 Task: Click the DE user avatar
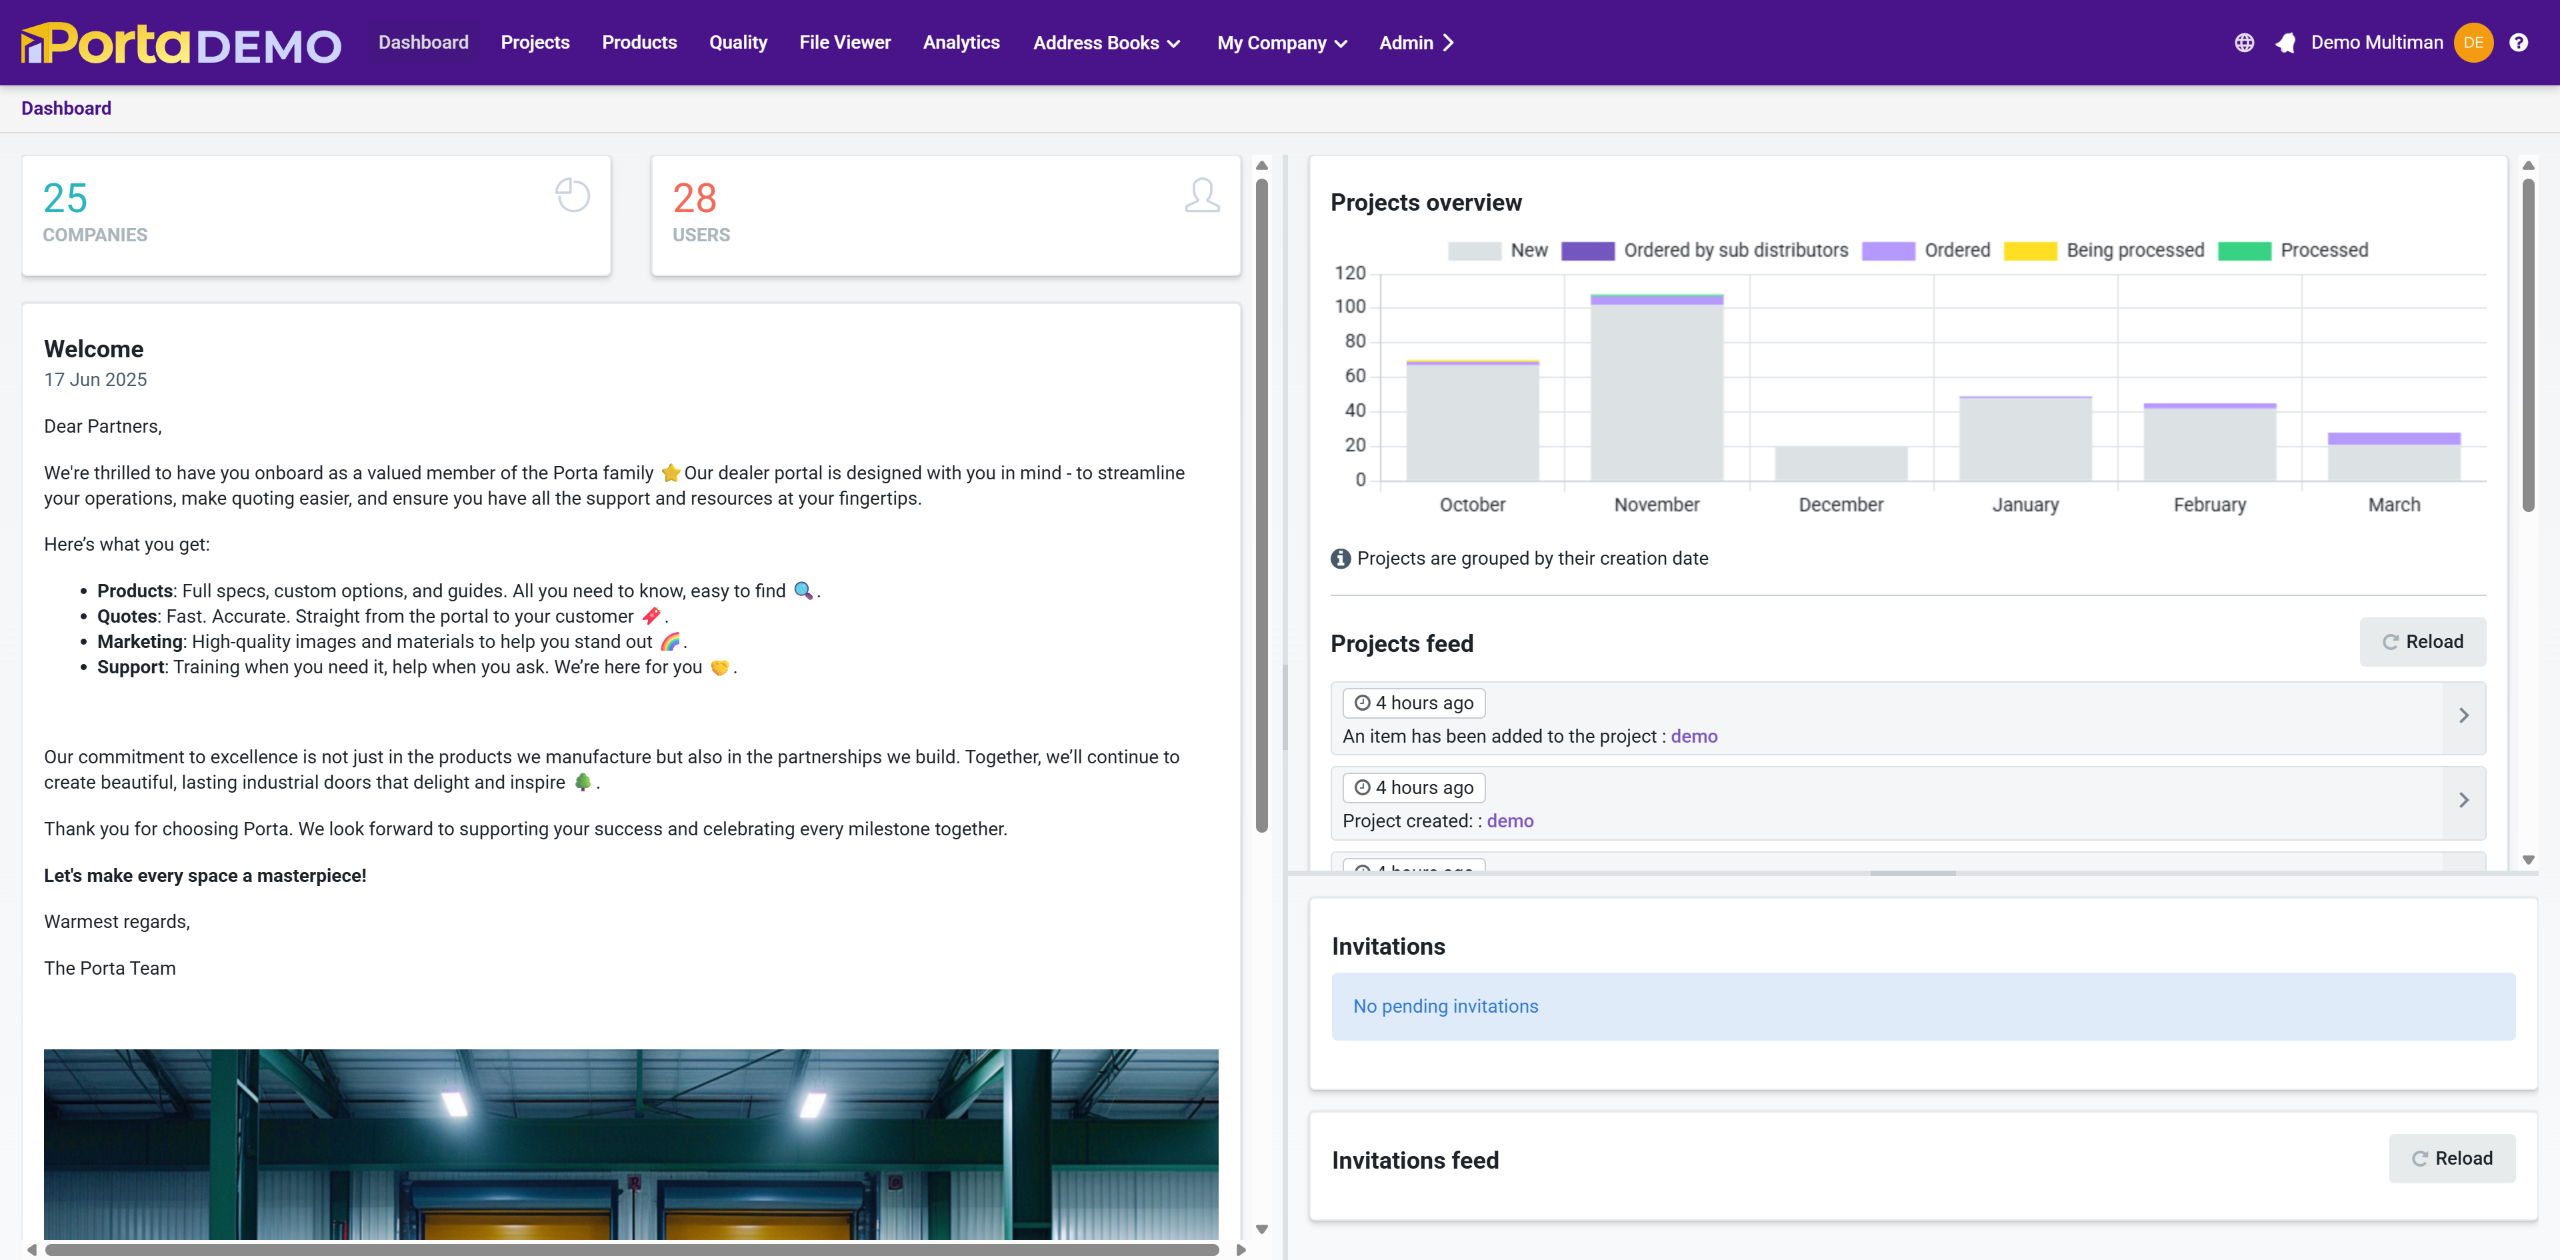click(x=2473, y=43)
